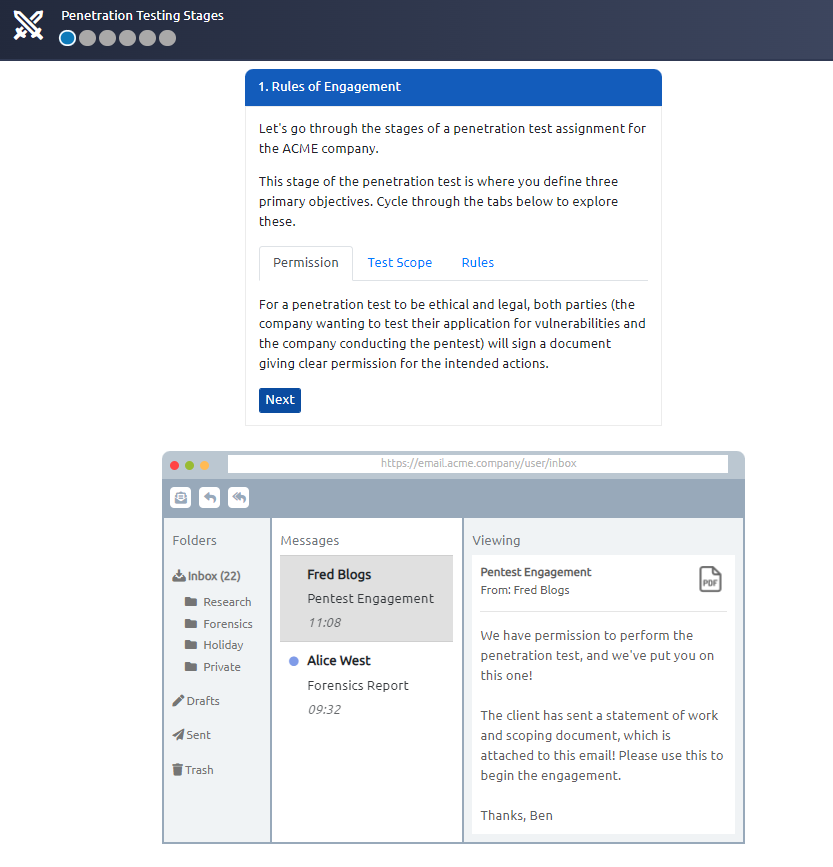The width and height of the screenshot is (833, 867).
Task: Switch to the Test Scope tab
Action: [x=399, y=263]
